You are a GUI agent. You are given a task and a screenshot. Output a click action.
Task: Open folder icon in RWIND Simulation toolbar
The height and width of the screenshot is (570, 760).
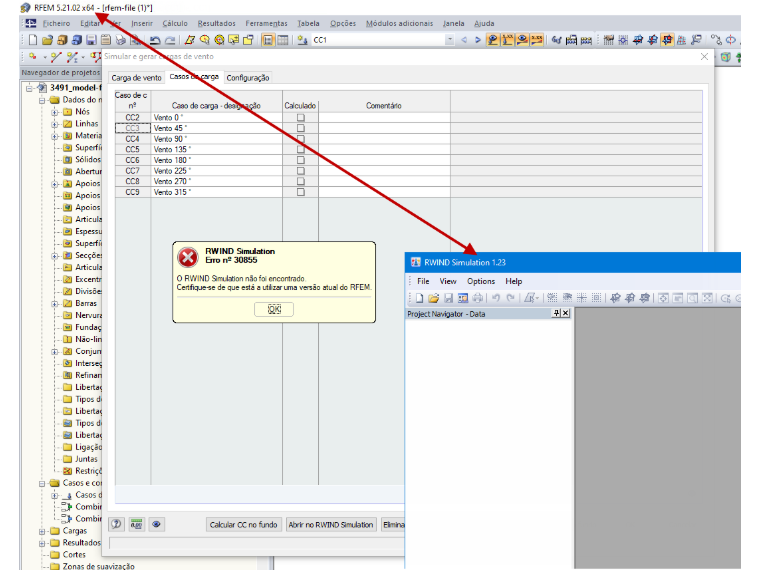(x=433, y=298)
